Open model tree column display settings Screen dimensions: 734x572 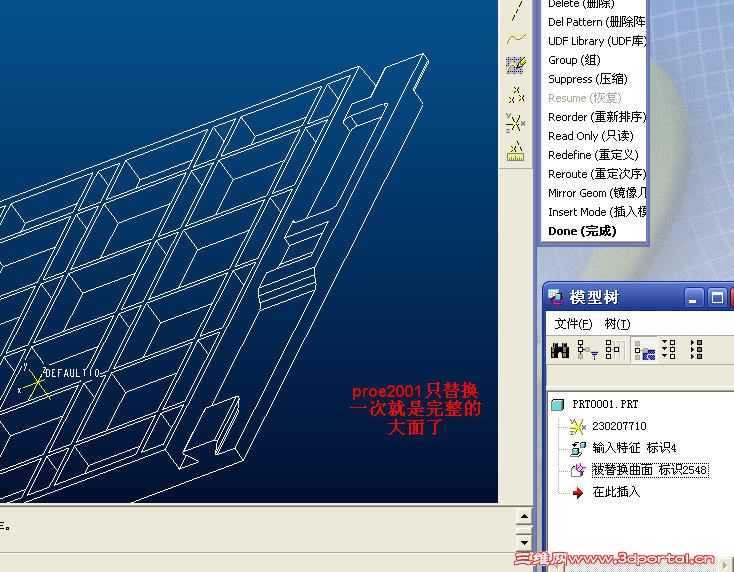614,350
